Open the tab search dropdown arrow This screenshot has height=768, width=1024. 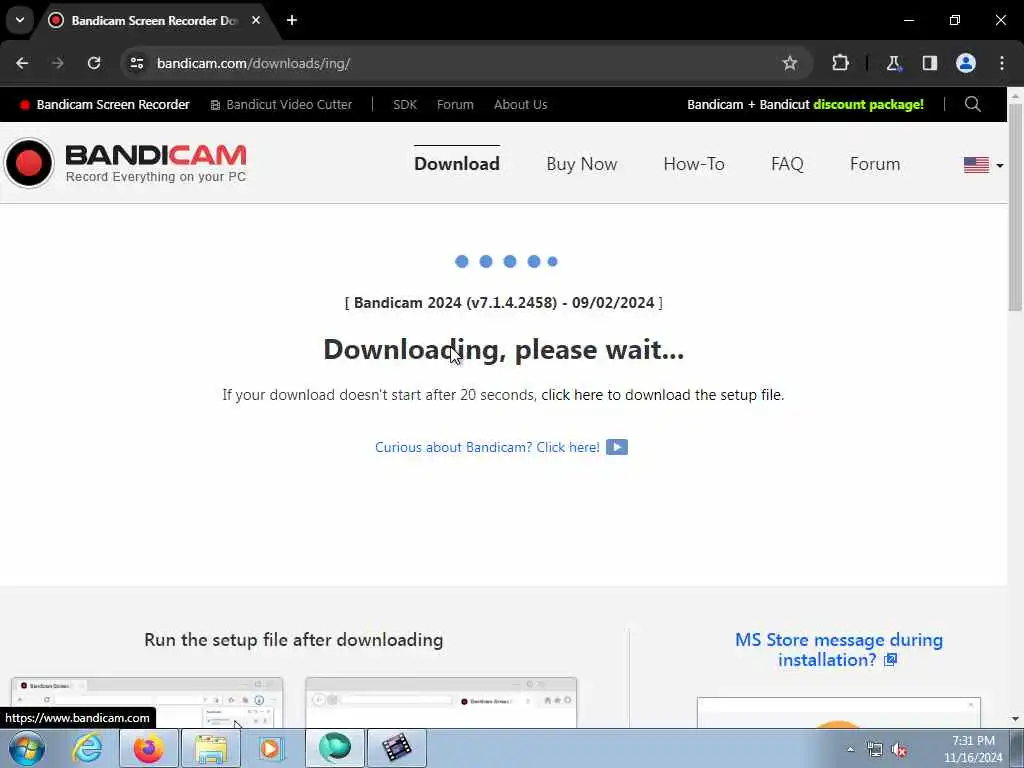tap(20, 20)
